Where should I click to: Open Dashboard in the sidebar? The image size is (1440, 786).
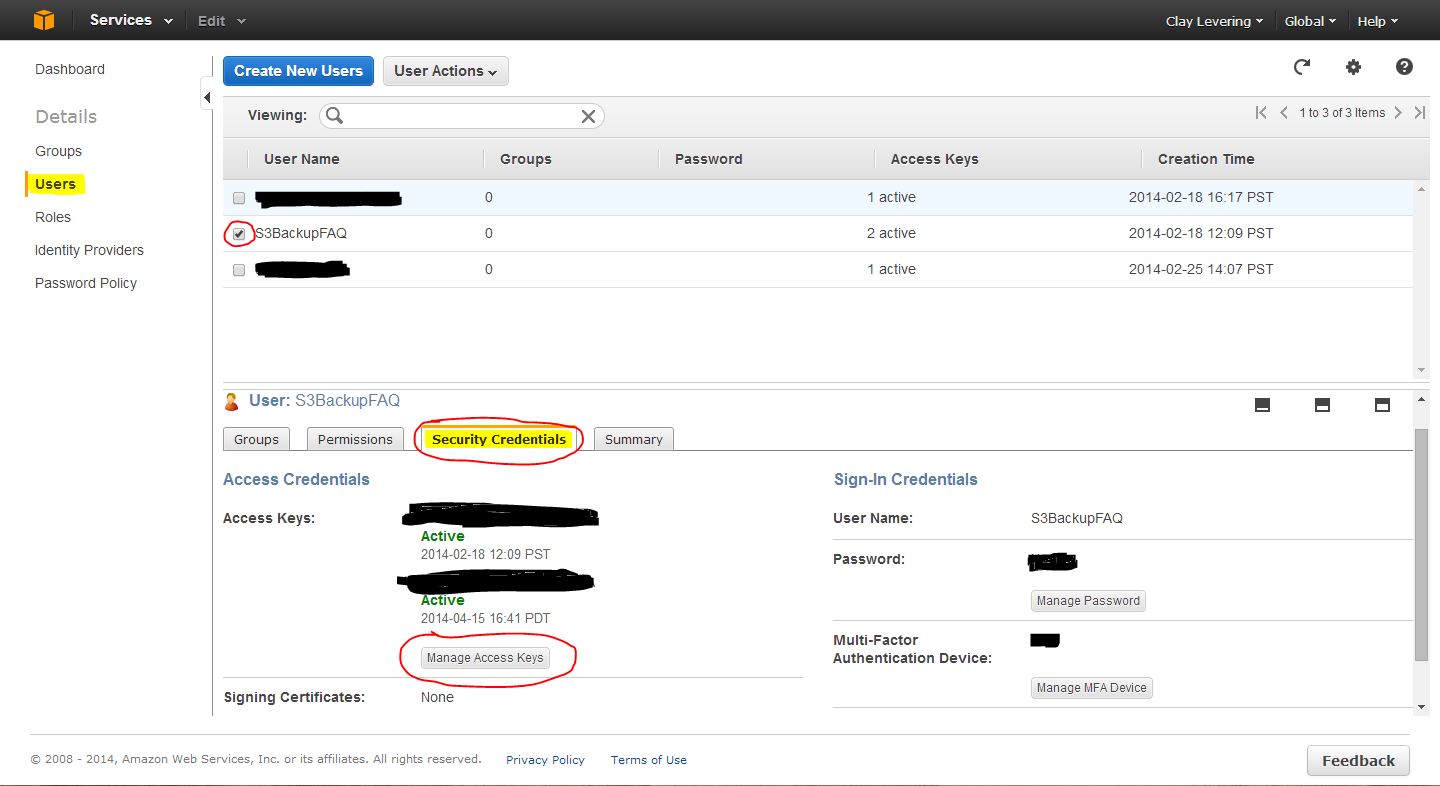point(70,69)
